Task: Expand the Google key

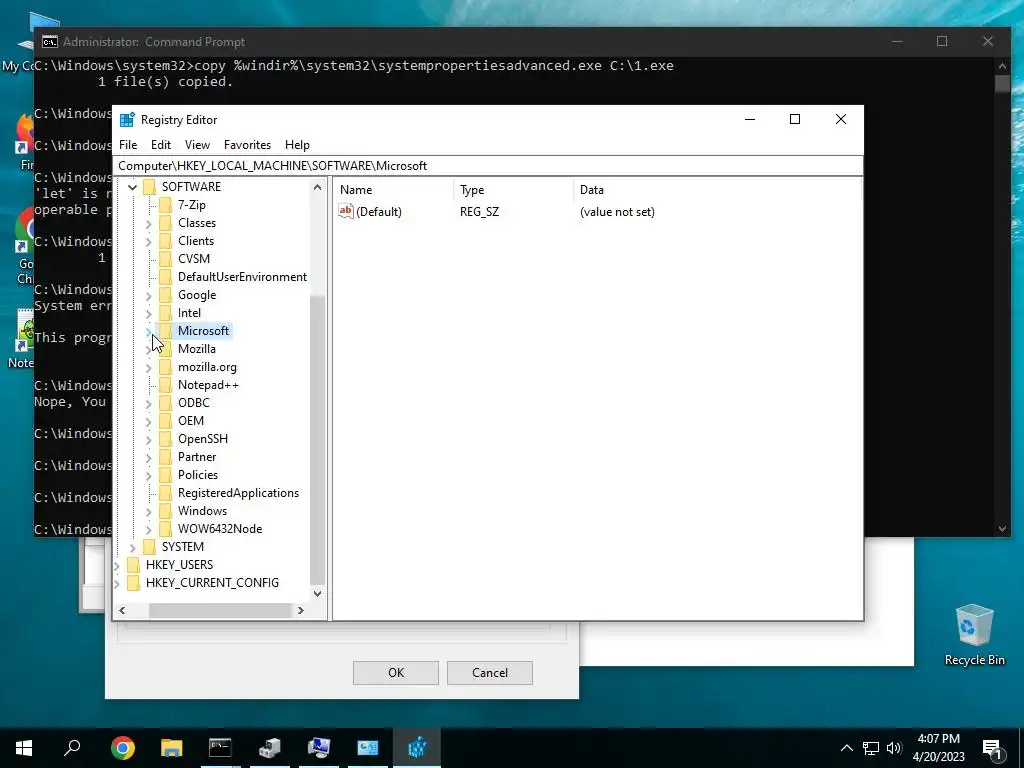Action: tap(149, 296)
